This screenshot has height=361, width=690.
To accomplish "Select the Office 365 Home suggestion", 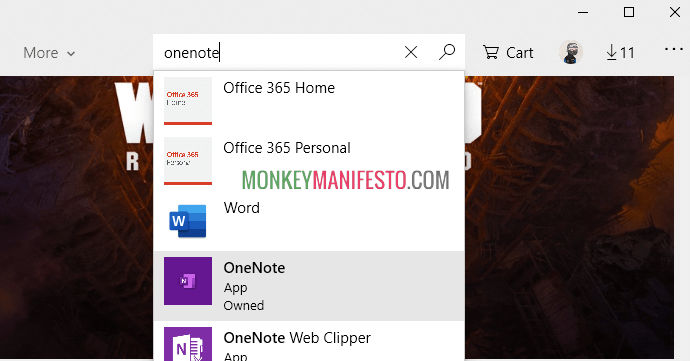I will [309, 101].
